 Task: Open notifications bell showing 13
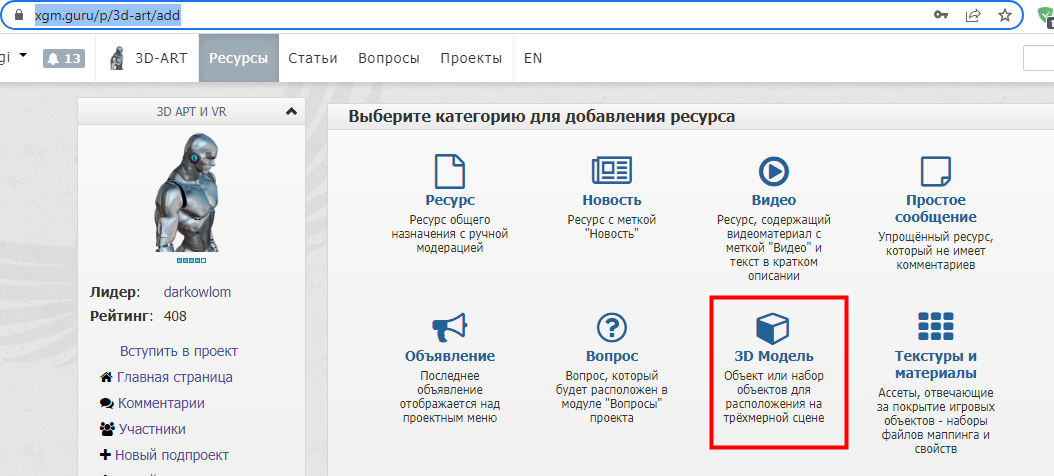pos(65,58)
